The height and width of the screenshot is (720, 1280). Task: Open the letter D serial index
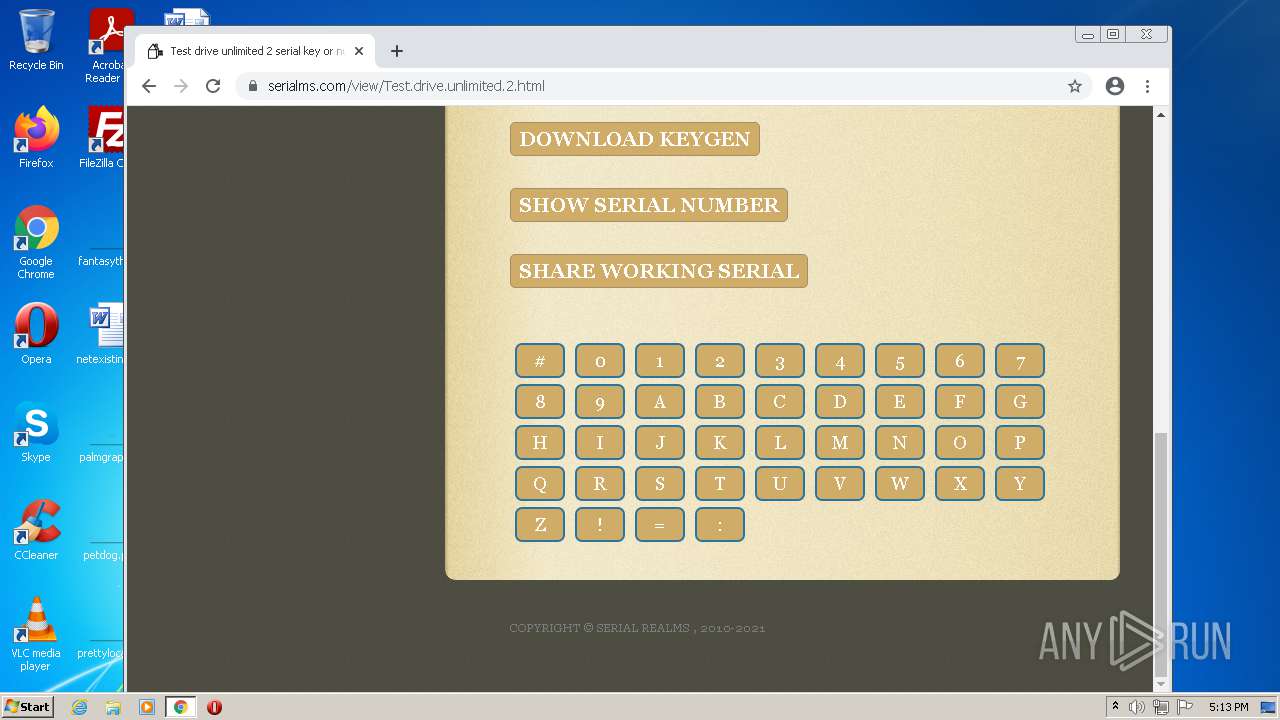[x=840, y=402]
